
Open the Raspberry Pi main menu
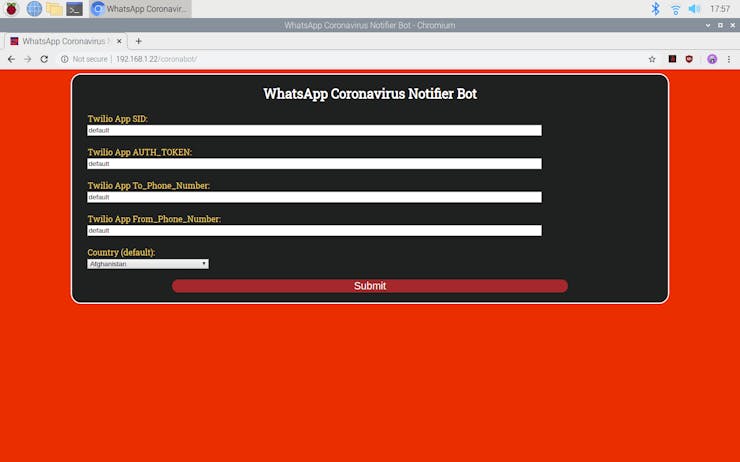click(11, 8)
